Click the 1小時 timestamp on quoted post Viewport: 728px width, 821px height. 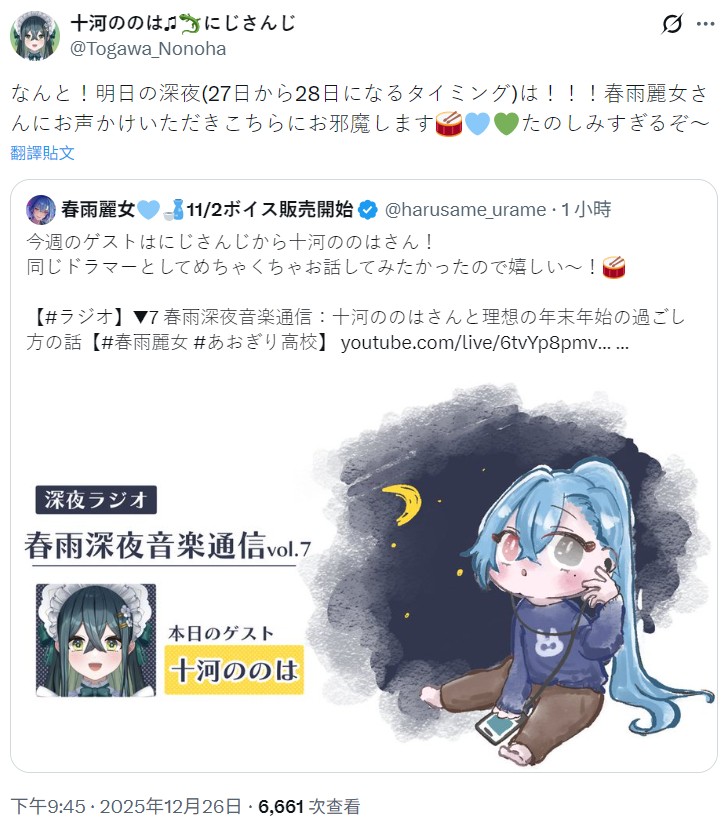[586, 210]
